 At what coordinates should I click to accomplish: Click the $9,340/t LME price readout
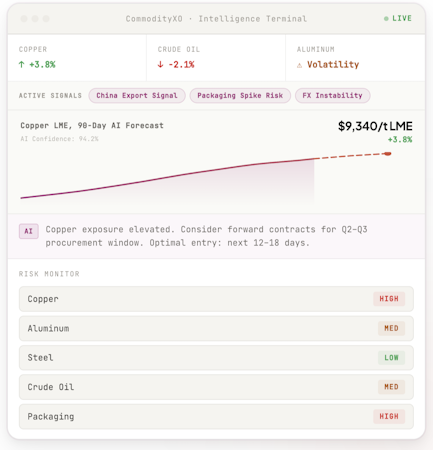point(375,126)
